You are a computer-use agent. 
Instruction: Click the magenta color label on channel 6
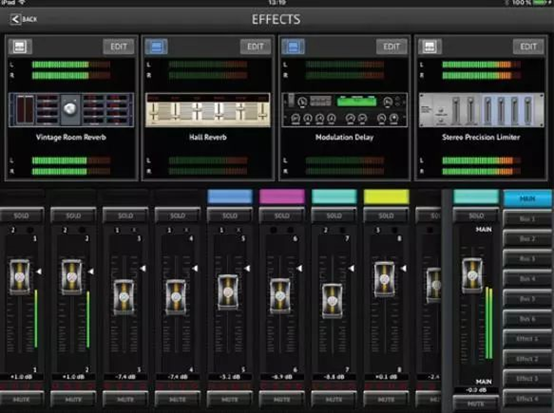[x=282, y=197]
